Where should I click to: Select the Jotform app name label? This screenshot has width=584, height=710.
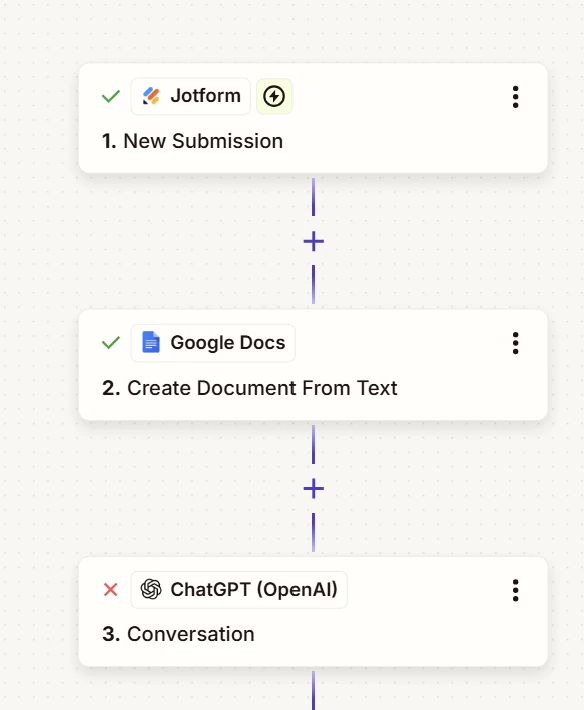click(x=206, y=96)
